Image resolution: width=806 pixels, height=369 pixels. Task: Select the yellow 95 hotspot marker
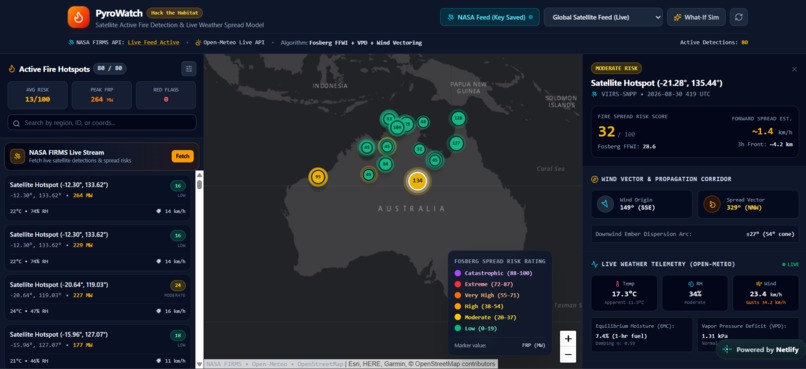pos(318,177)
